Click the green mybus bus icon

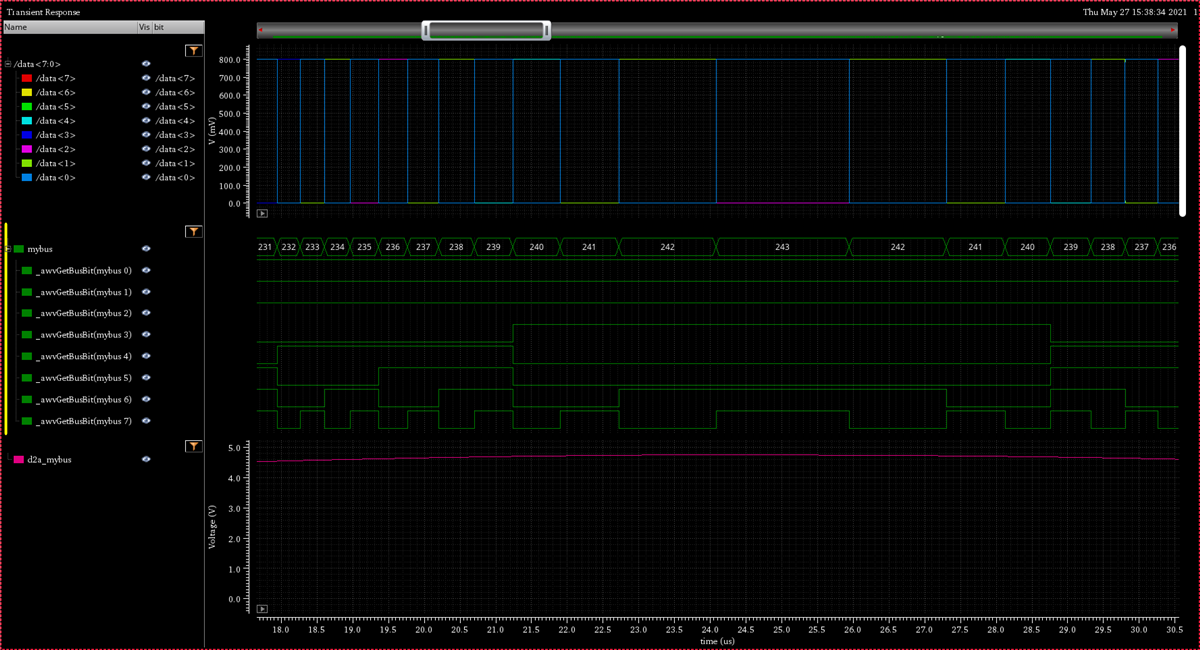pyautogui.click(x=19, y=248)
